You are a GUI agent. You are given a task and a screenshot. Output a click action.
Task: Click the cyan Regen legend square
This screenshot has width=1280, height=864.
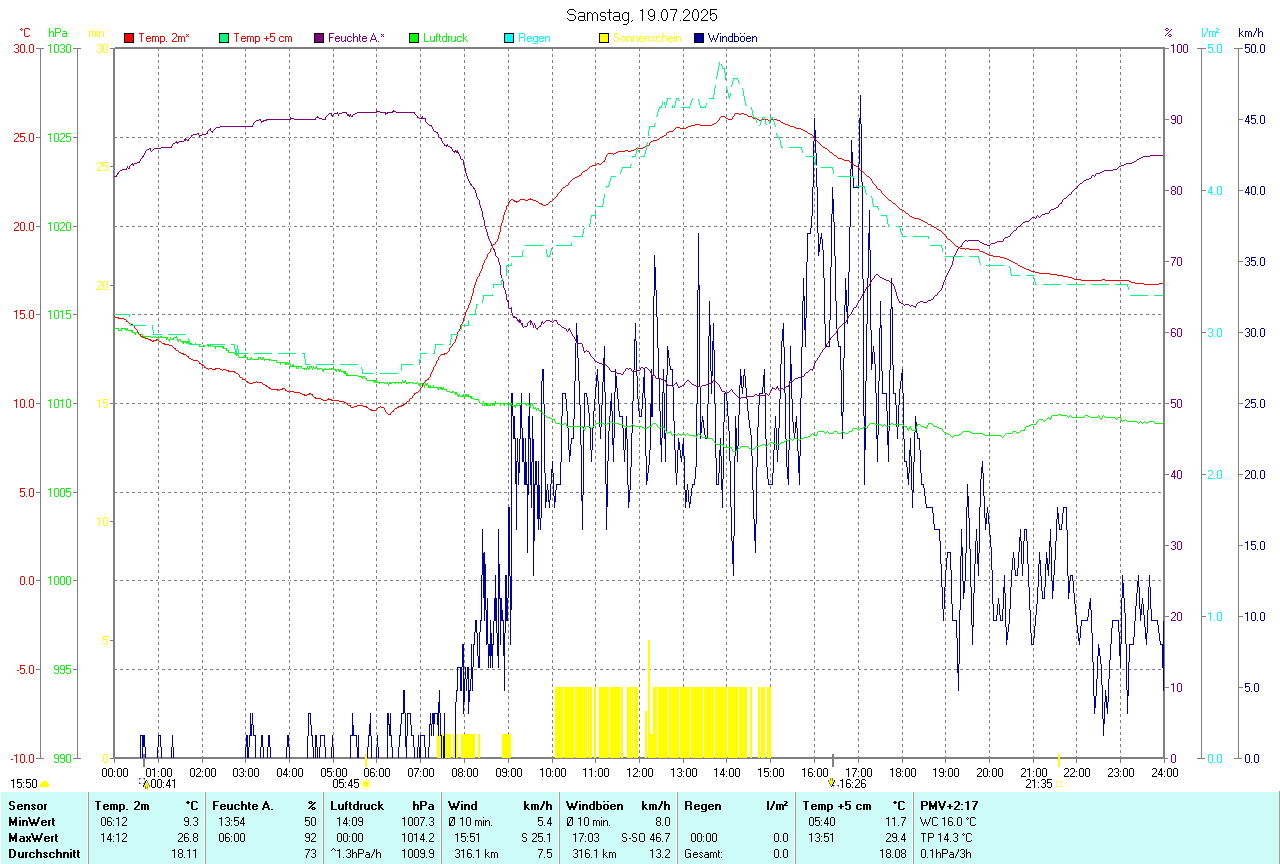[509, 38]
